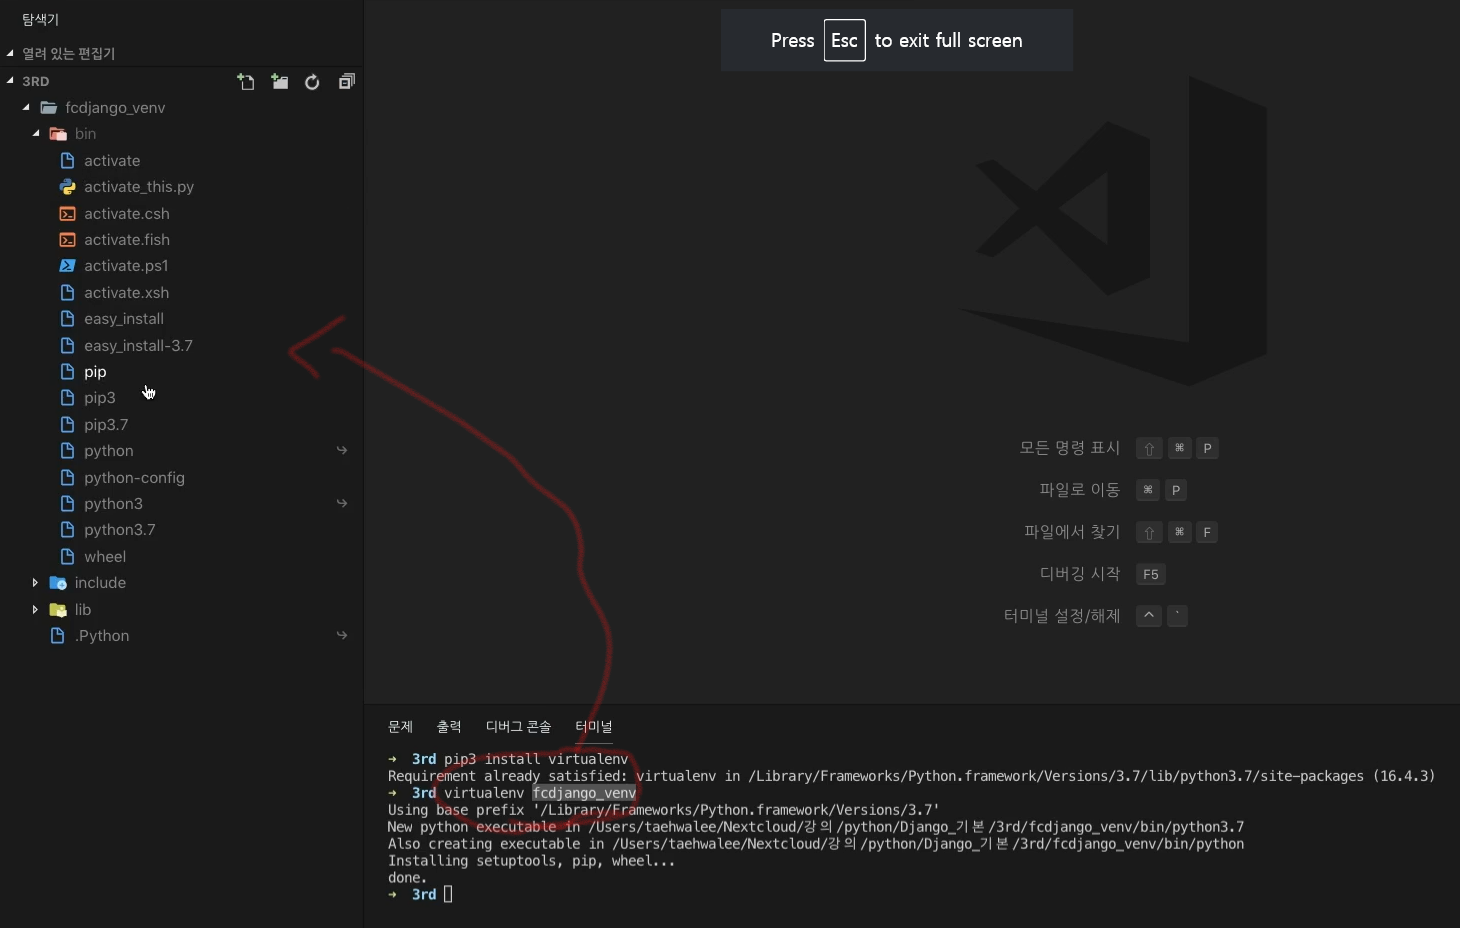This screenshot has height=928, width=1460.
Task: Click the file icon next to activate.xsh
Action: pos(67,293)
